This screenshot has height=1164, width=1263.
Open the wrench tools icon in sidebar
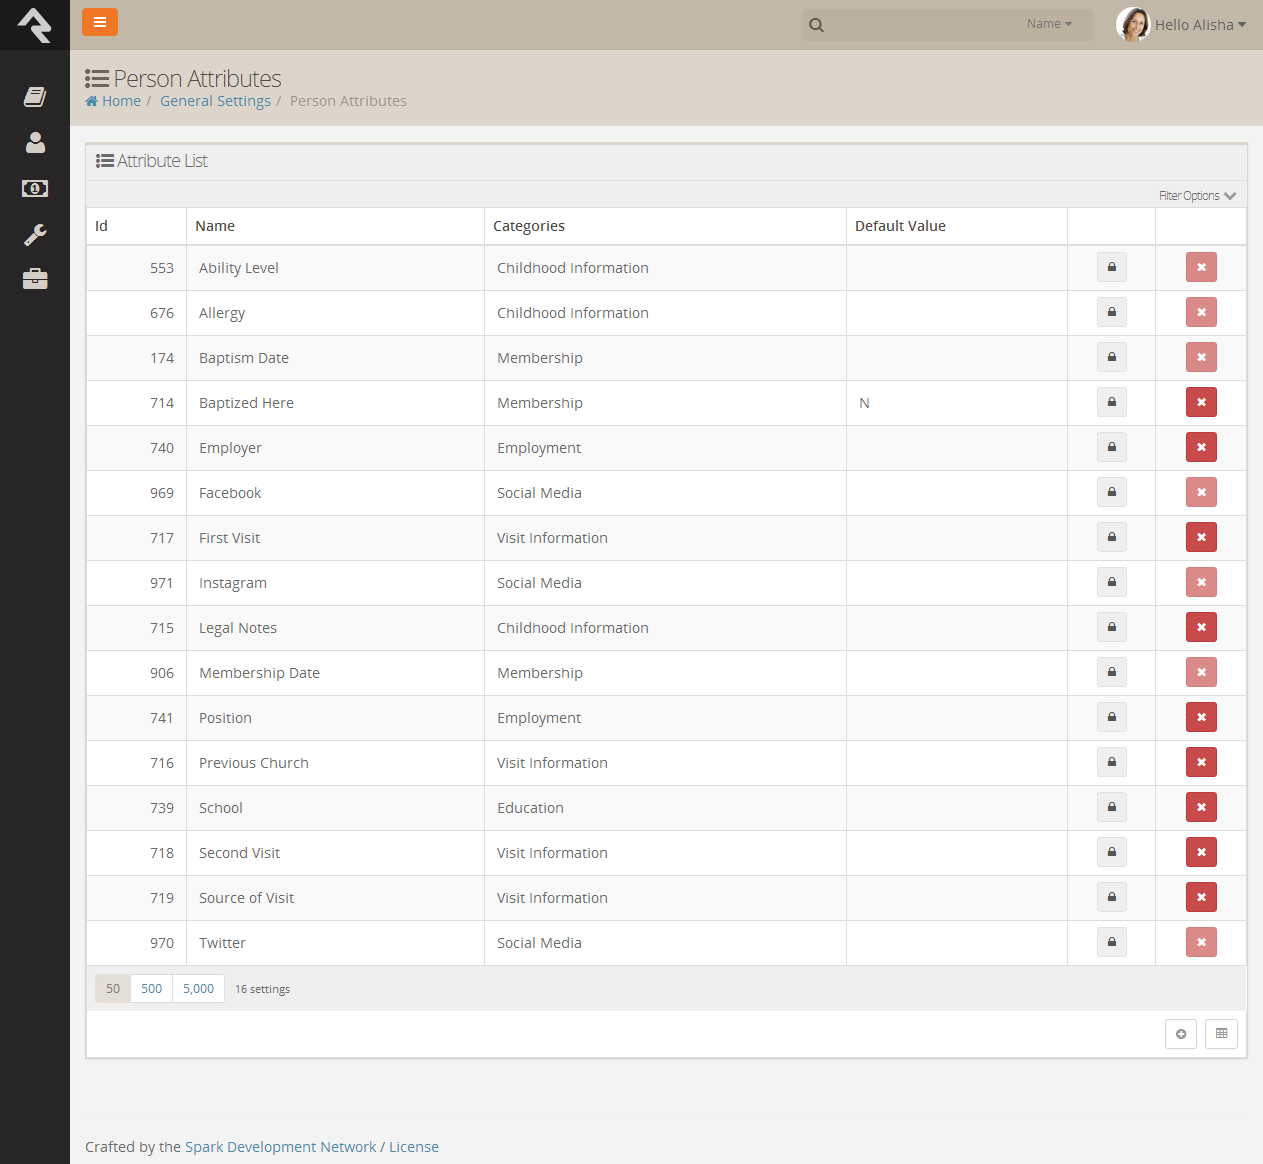point(35,234)
